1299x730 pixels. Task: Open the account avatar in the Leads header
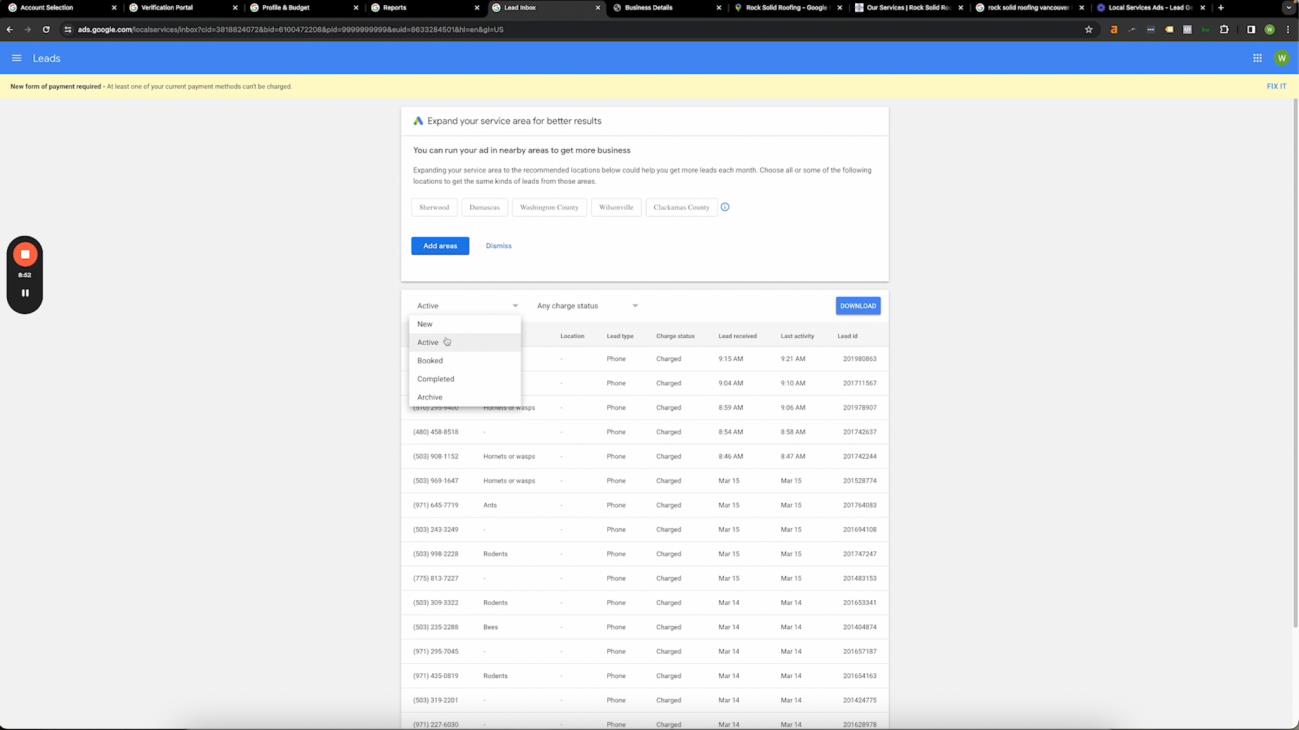click(1281, 58)
